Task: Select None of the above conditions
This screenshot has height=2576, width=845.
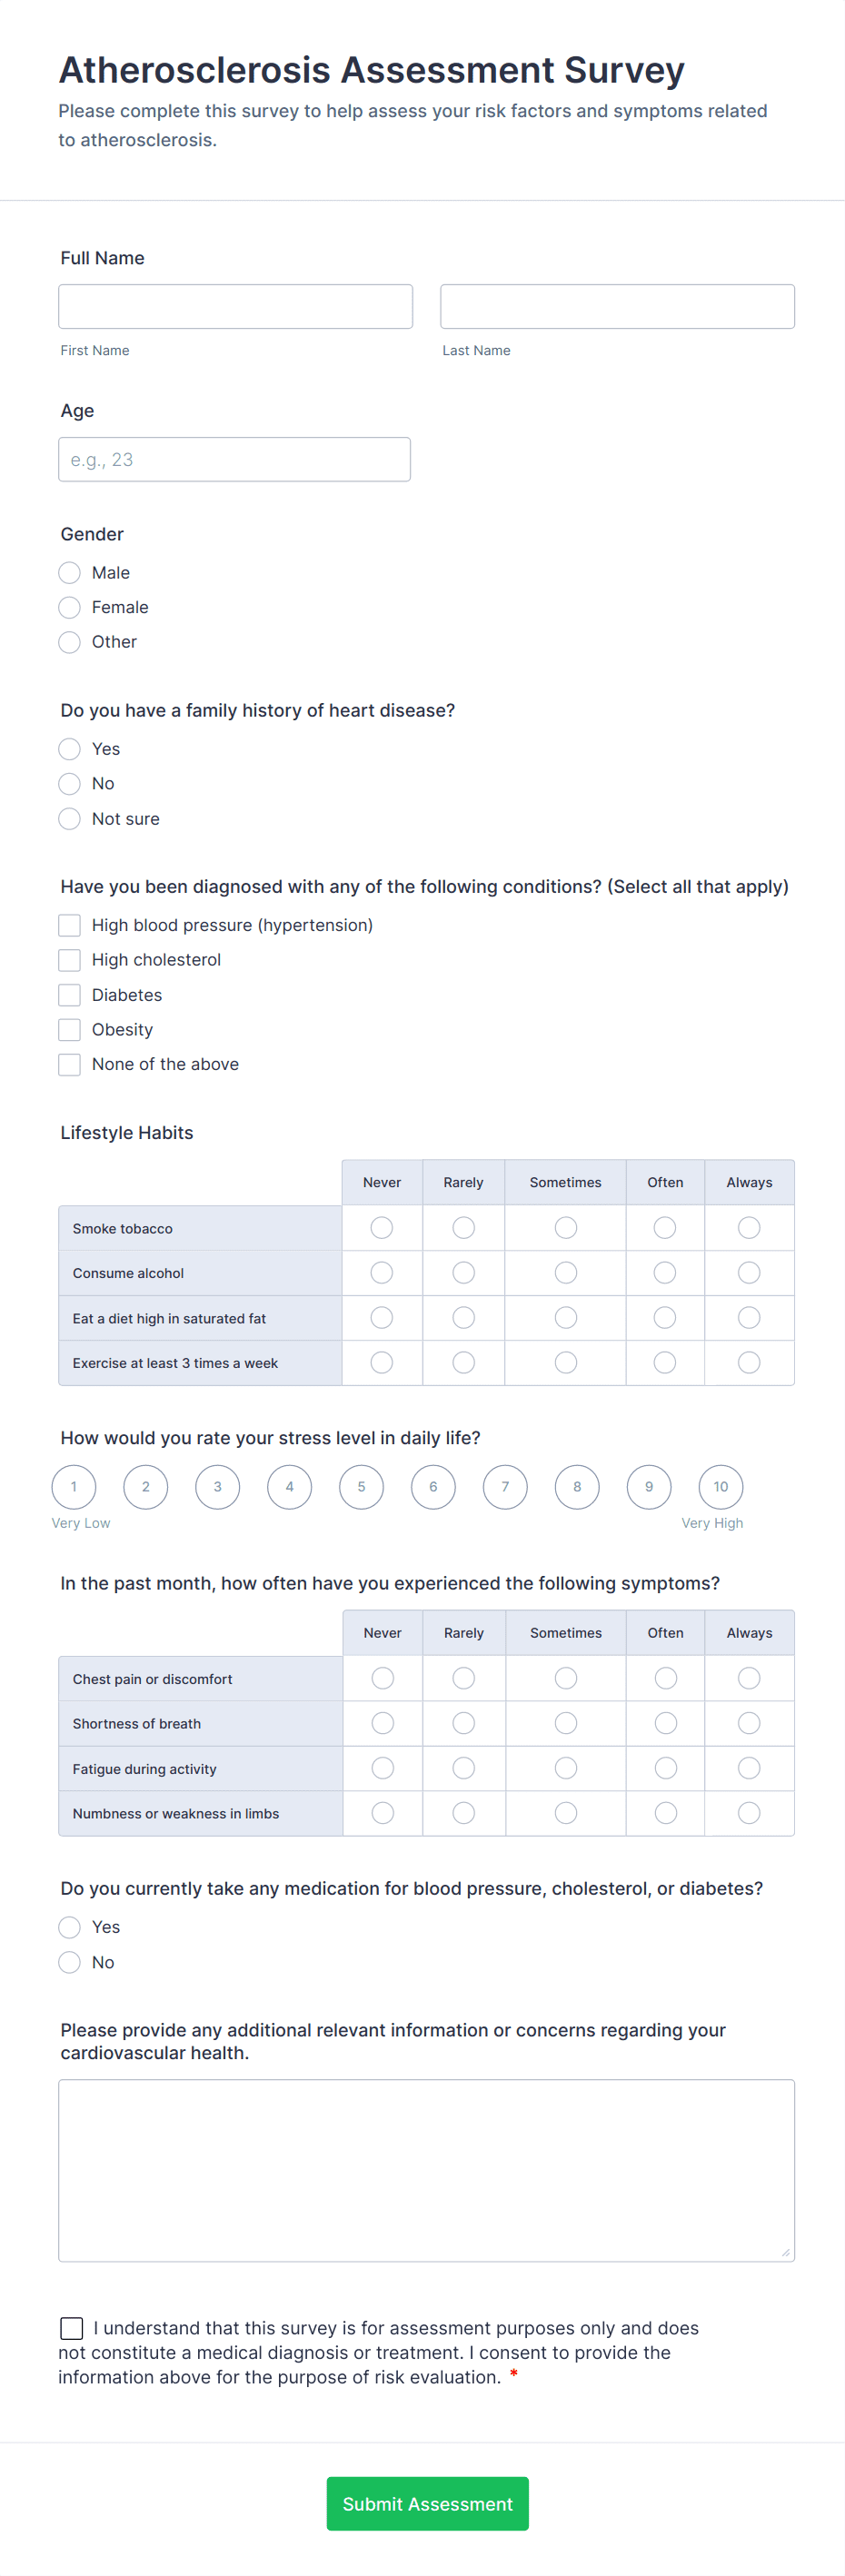Action: tap(69, 1064)
